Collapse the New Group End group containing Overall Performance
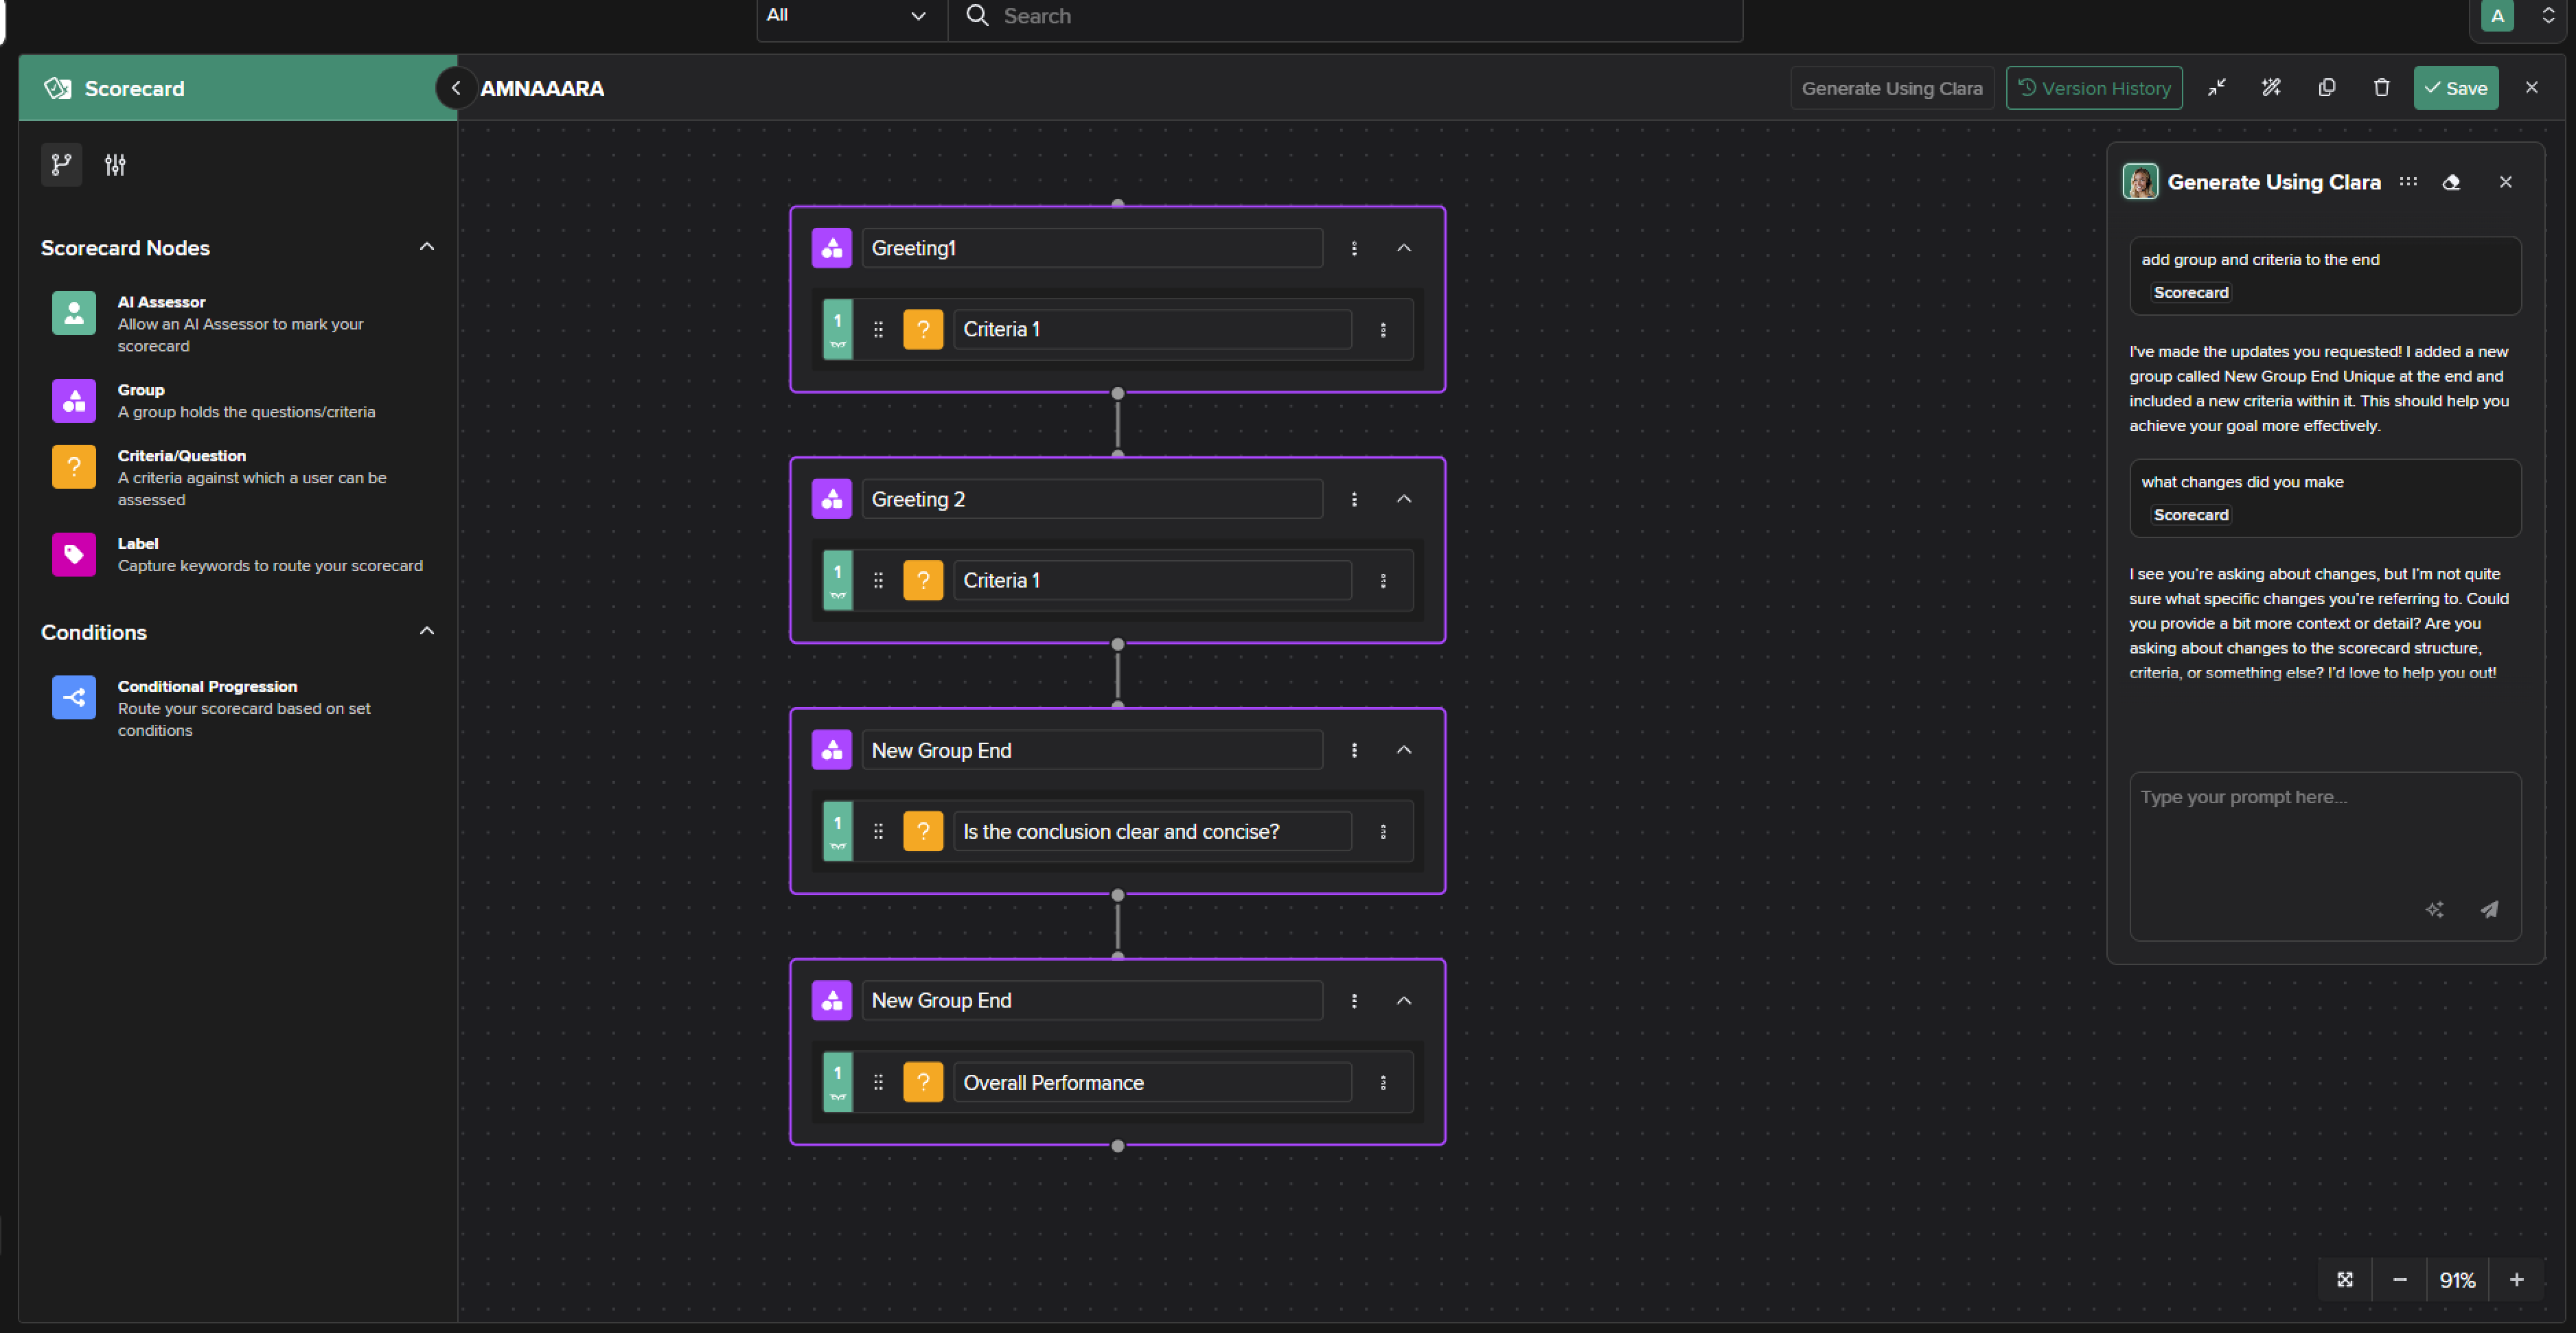2576x1333 pixels. tap(1404, 1001)
